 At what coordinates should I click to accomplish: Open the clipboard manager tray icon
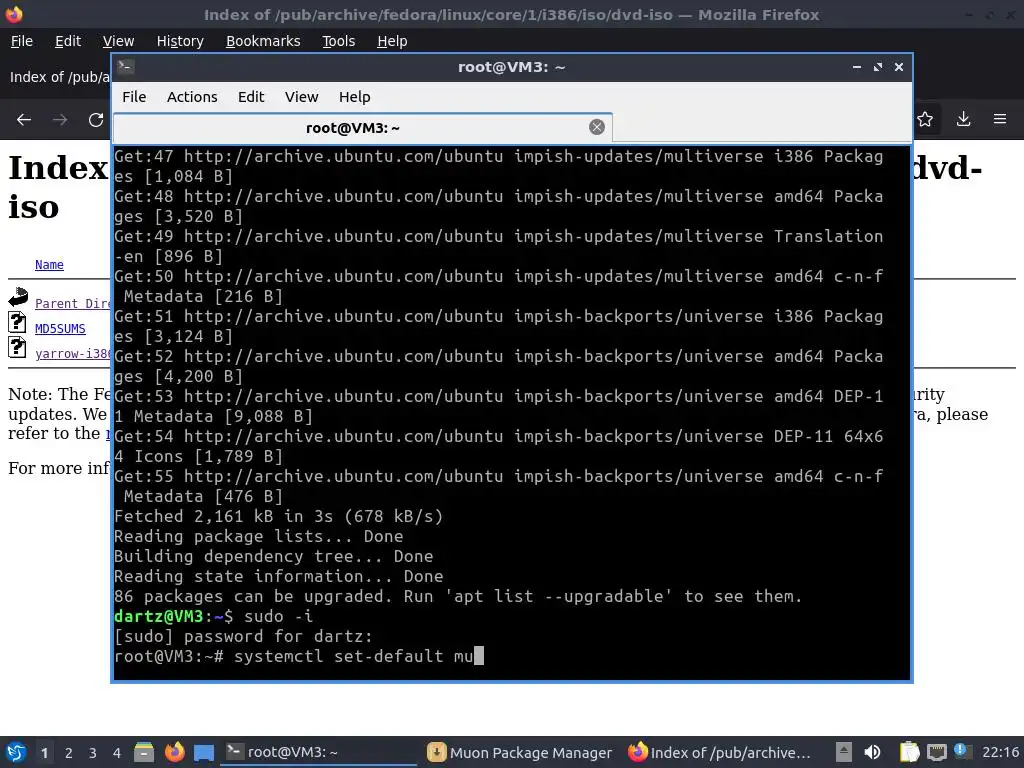pos(908,752)
